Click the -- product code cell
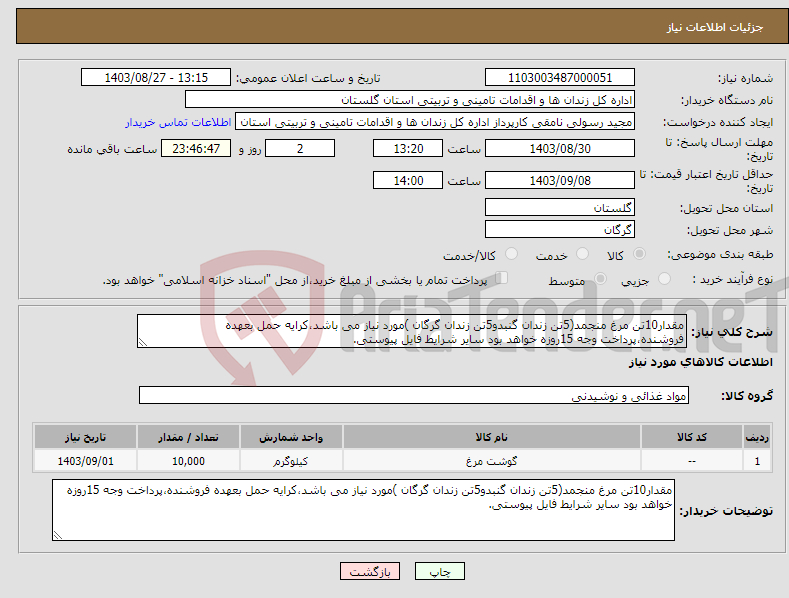This screenshot has height=598, width=789. (691, 461)
